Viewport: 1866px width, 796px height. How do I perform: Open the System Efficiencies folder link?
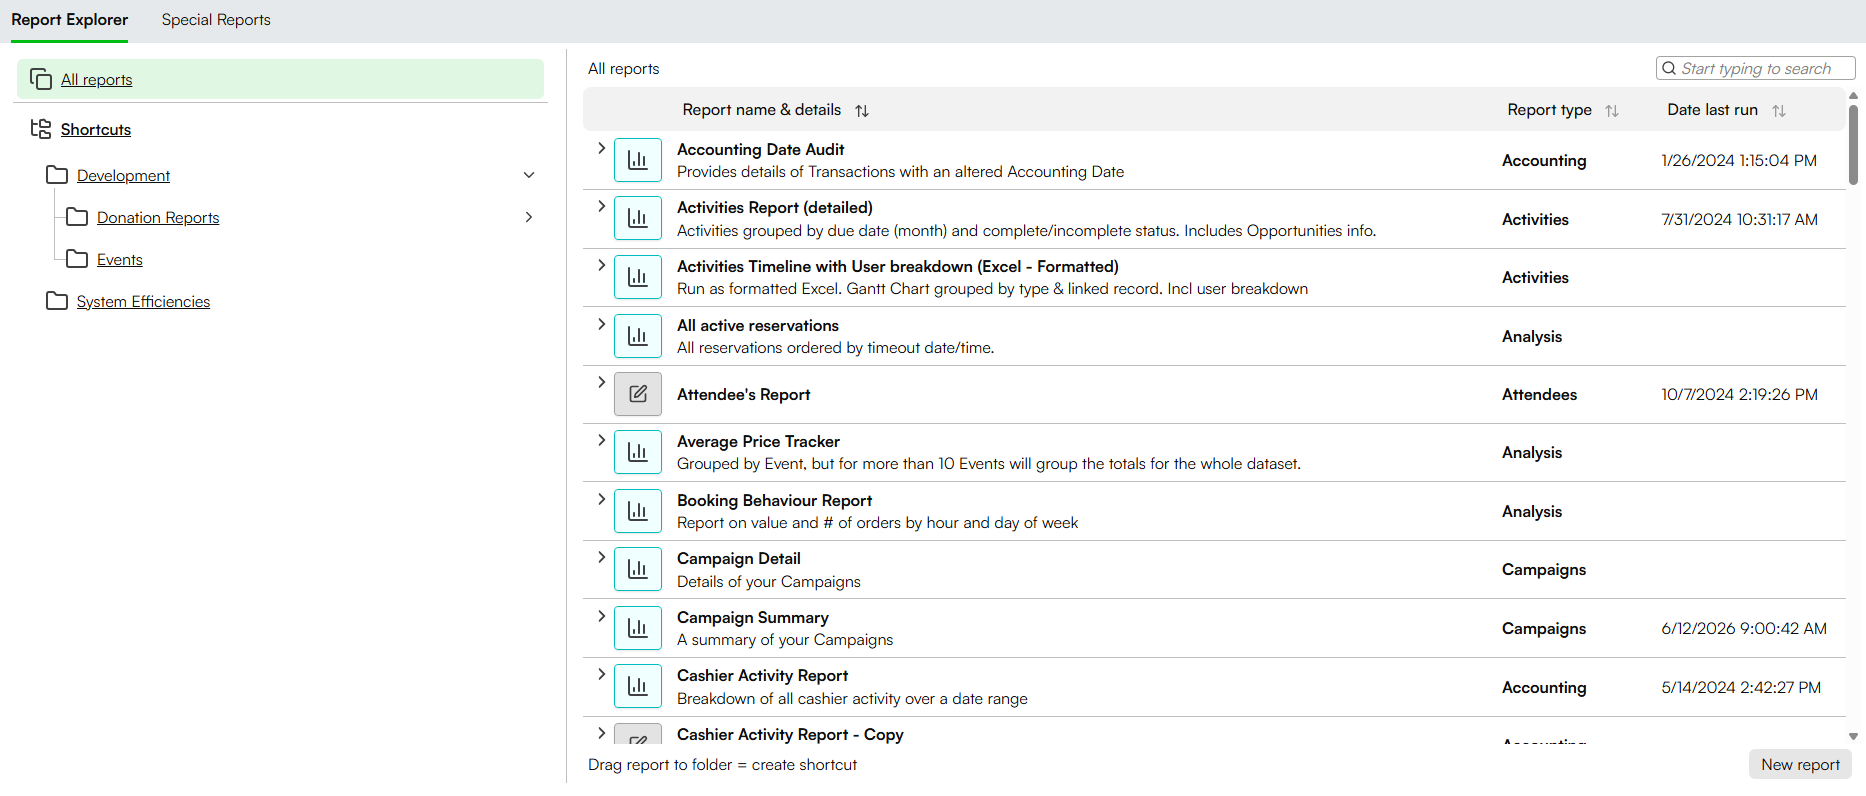143,301
